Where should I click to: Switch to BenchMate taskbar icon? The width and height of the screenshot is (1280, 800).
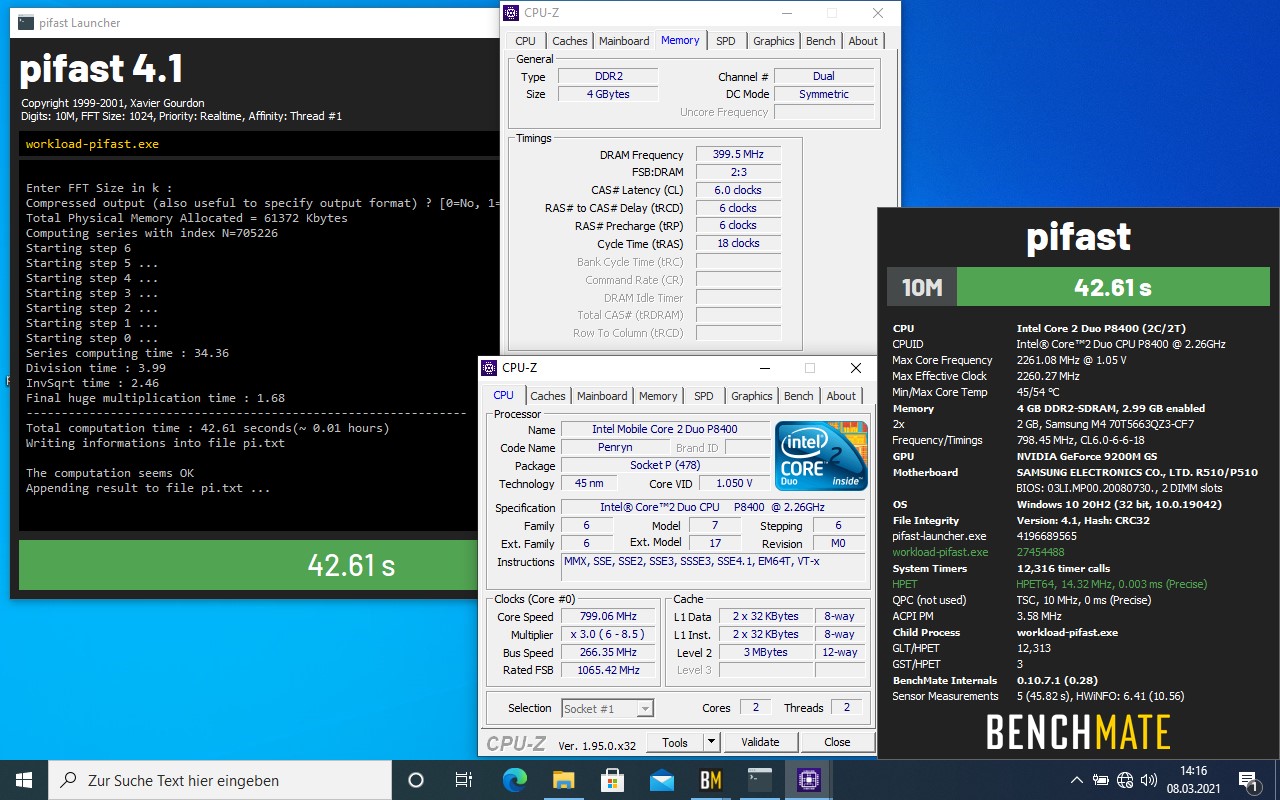(711, 780)
